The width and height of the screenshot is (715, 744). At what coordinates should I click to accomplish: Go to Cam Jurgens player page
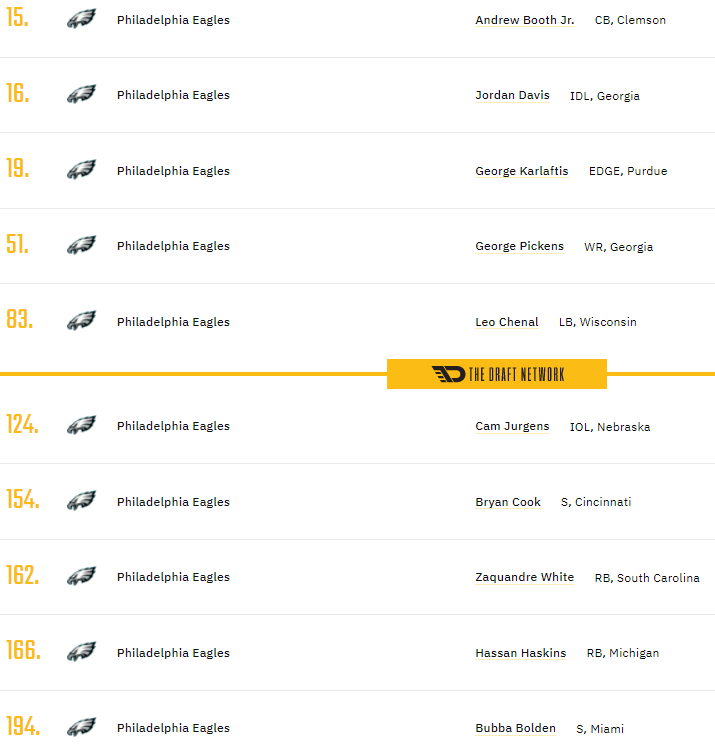point(512,426)
